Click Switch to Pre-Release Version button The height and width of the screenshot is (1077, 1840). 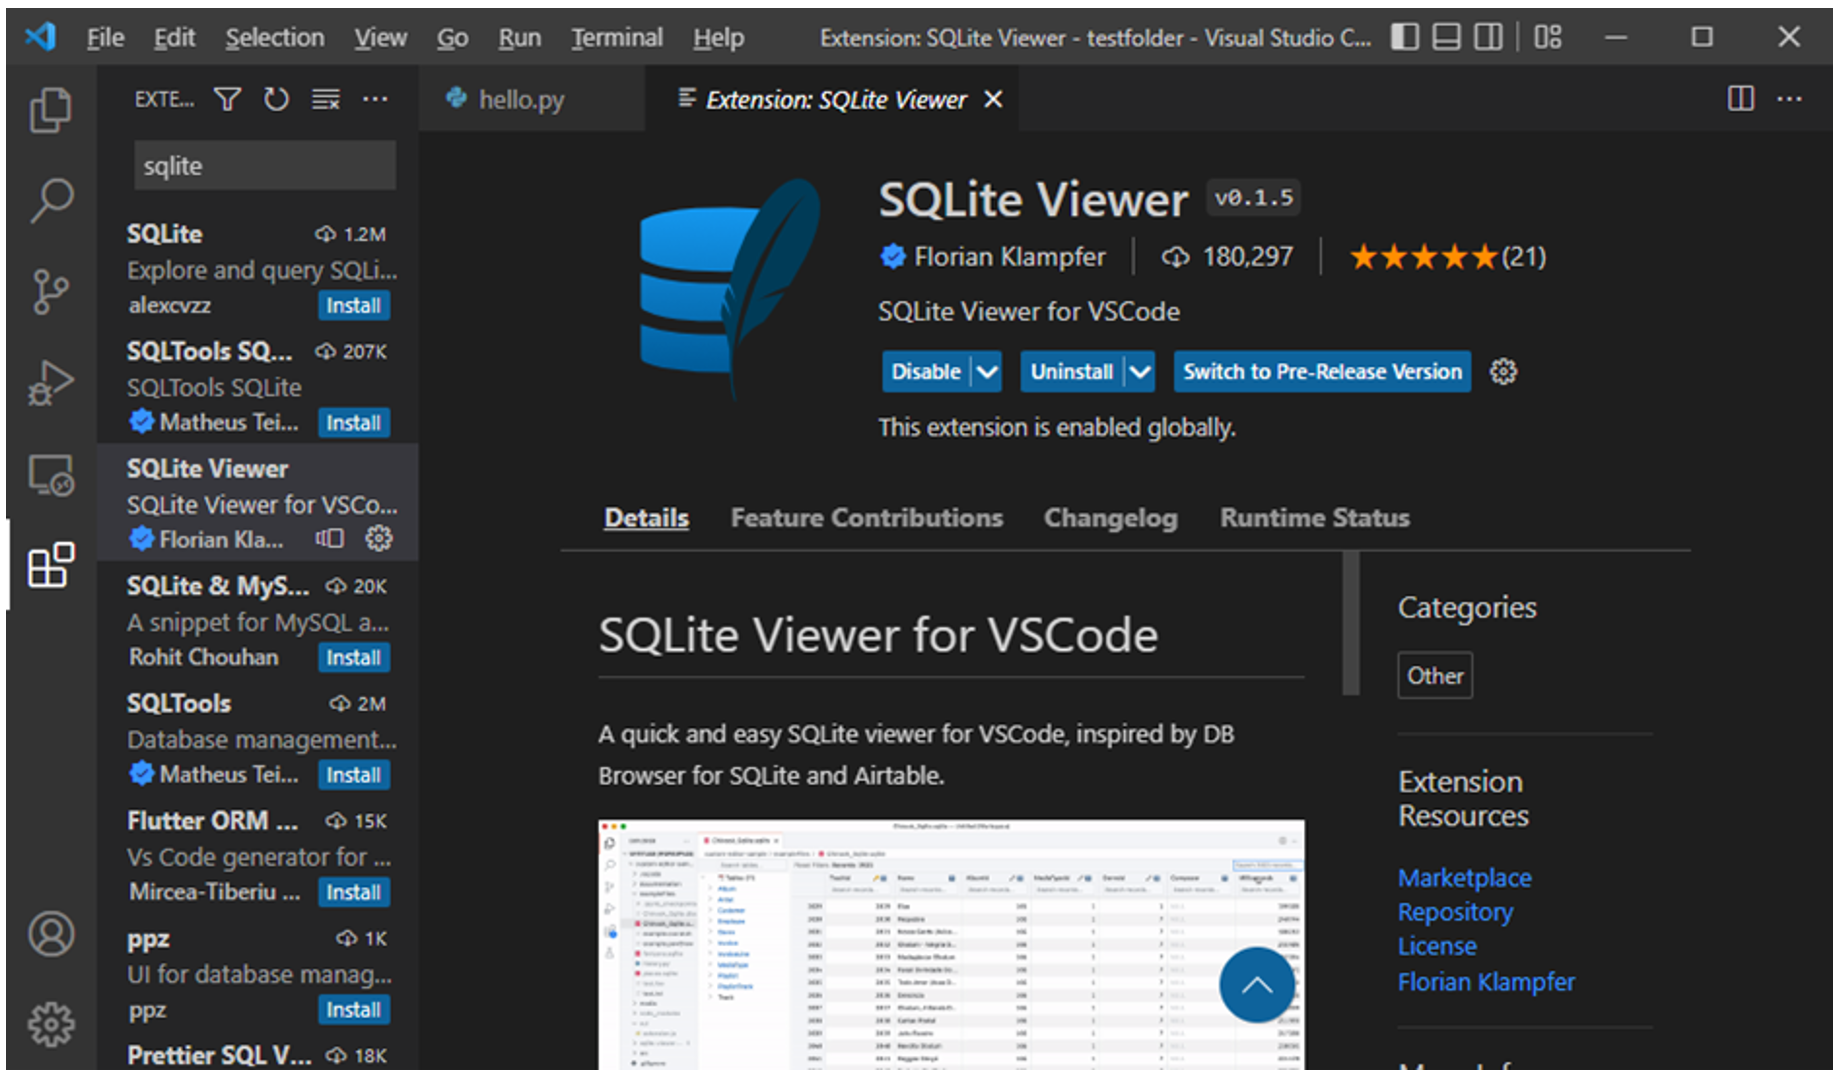pos(1321,372)
